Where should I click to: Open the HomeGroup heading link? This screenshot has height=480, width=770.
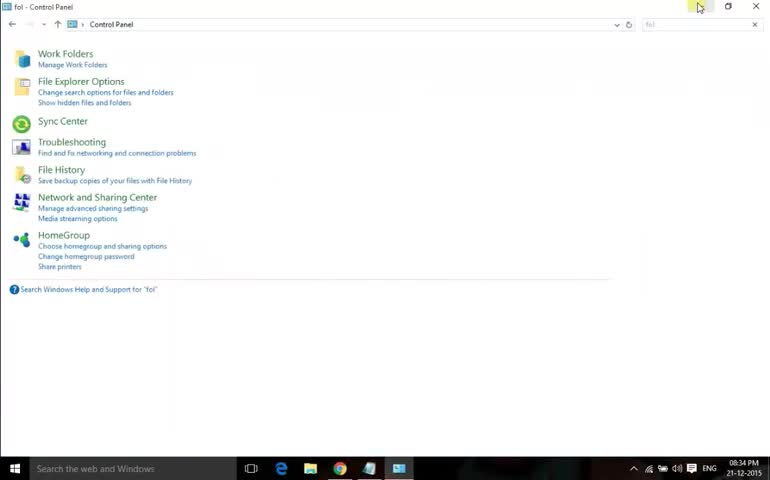pos(64,235)
